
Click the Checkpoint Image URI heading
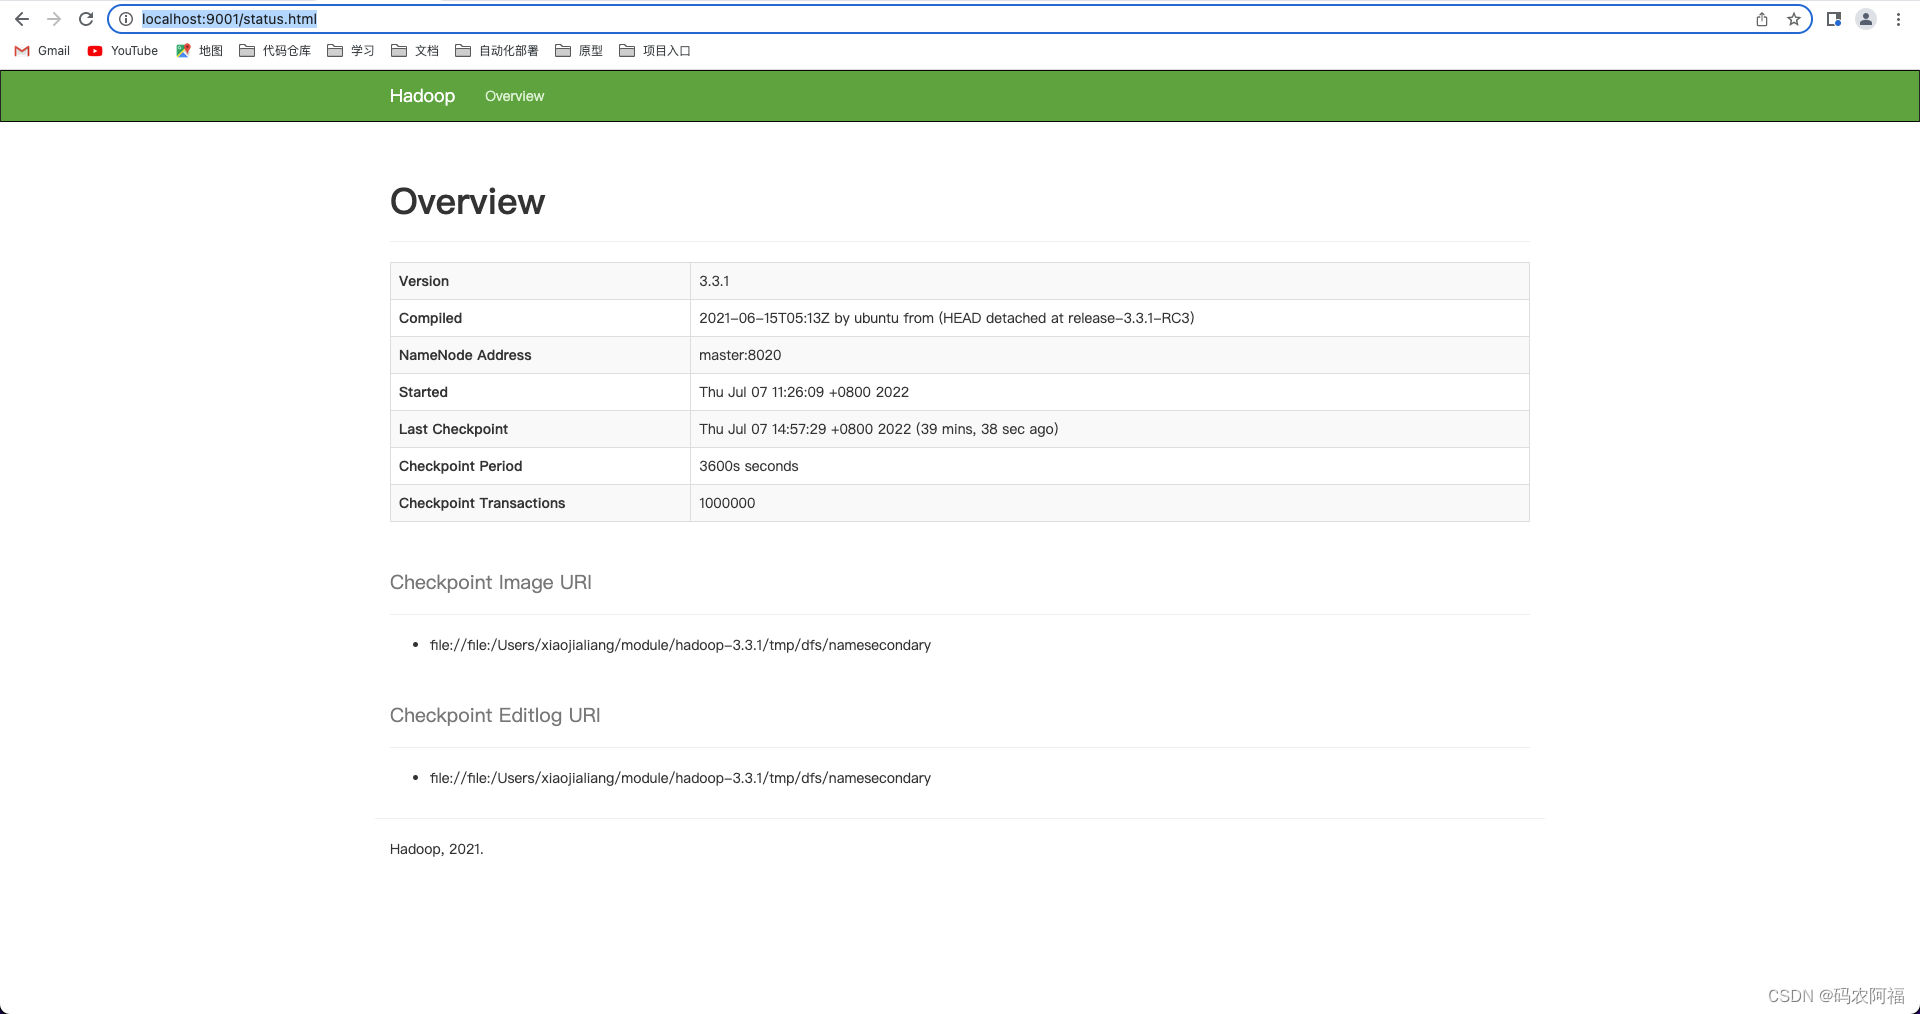pos(491,582)
